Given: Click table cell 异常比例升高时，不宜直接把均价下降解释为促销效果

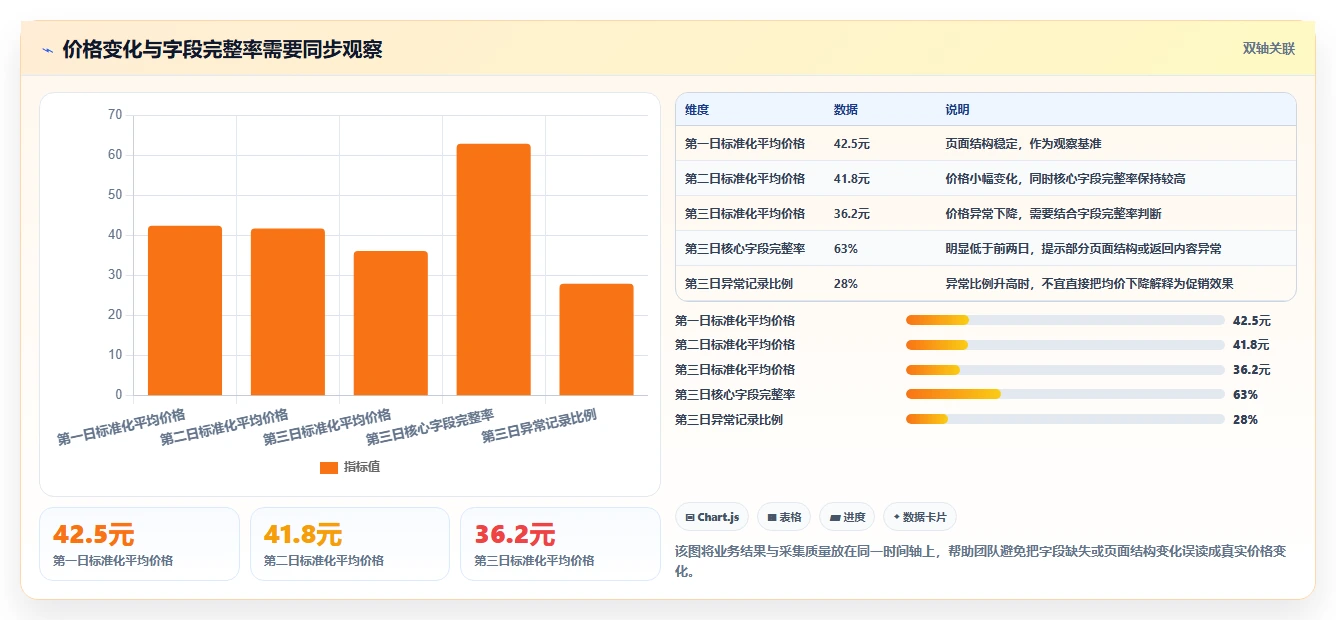Looking at the screenshot, I should tap(1089, 284).
